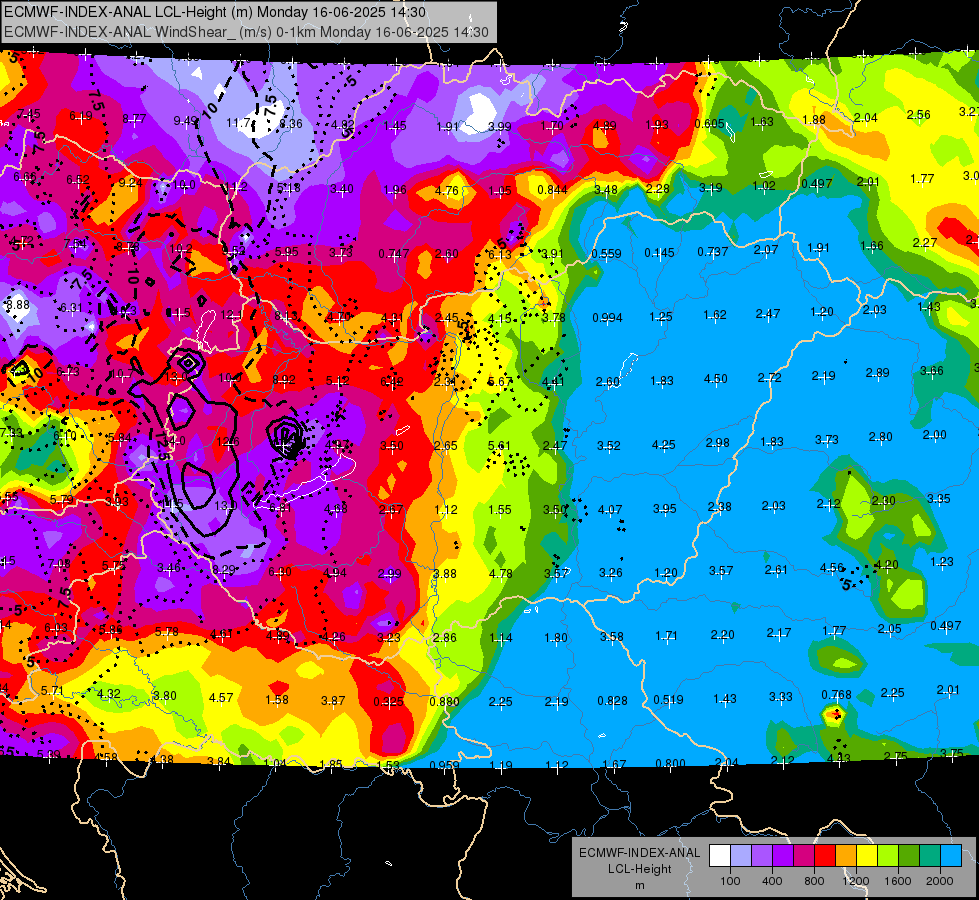The width and height of the screenshot is (979, 900).
Task: Click the wind shear value '3.33'
Action: coord(780,696)
